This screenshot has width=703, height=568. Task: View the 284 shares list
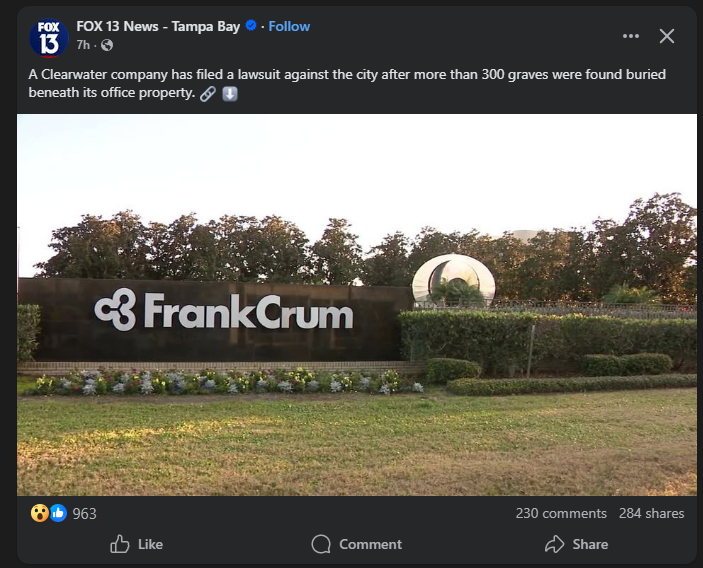point(651,513)
